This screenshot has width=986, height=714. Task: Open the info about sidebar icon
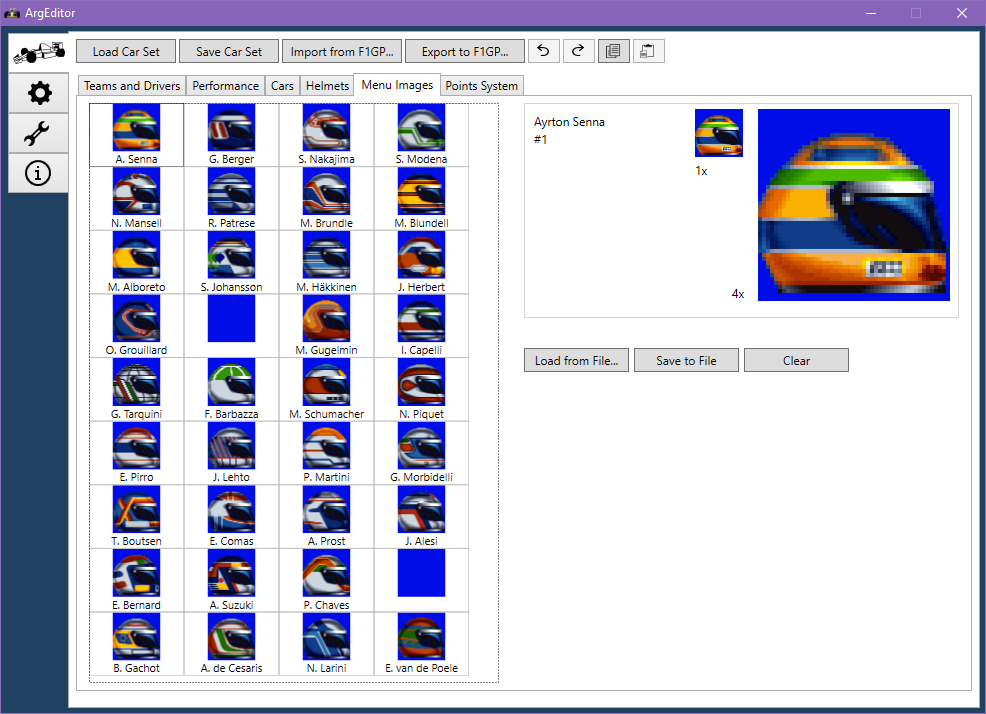(38, 173)
